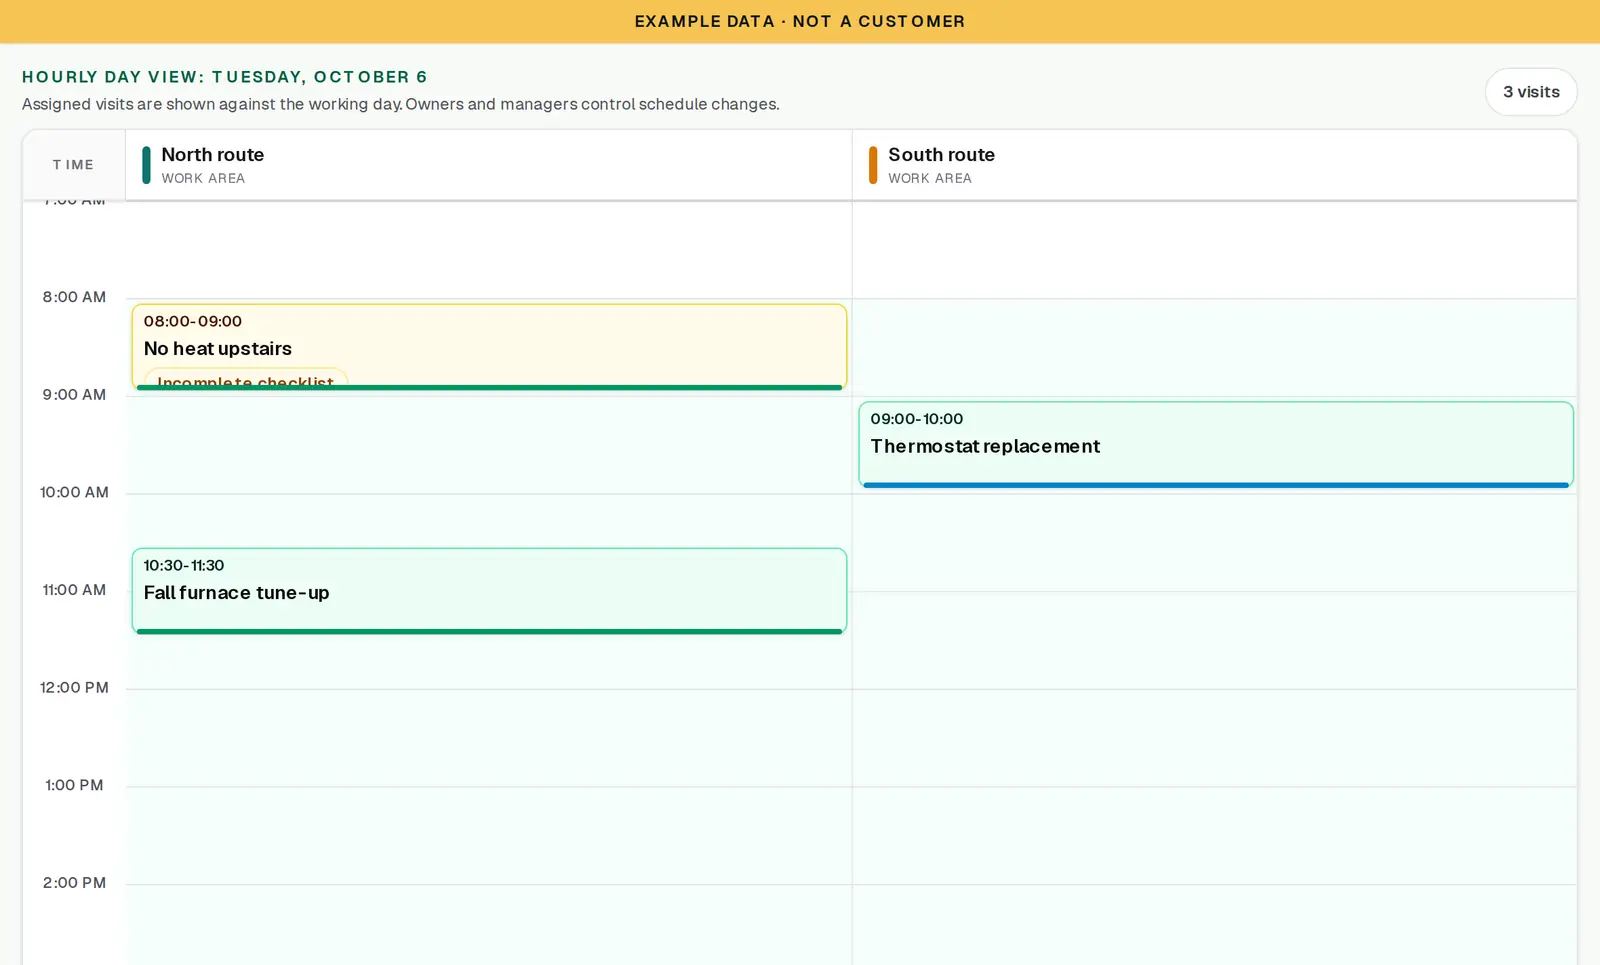Image resolution: width=1600 pixels, height=965 pixels.
Task: Click the 2:00 PM hour label
Action: tap(74, 883)
